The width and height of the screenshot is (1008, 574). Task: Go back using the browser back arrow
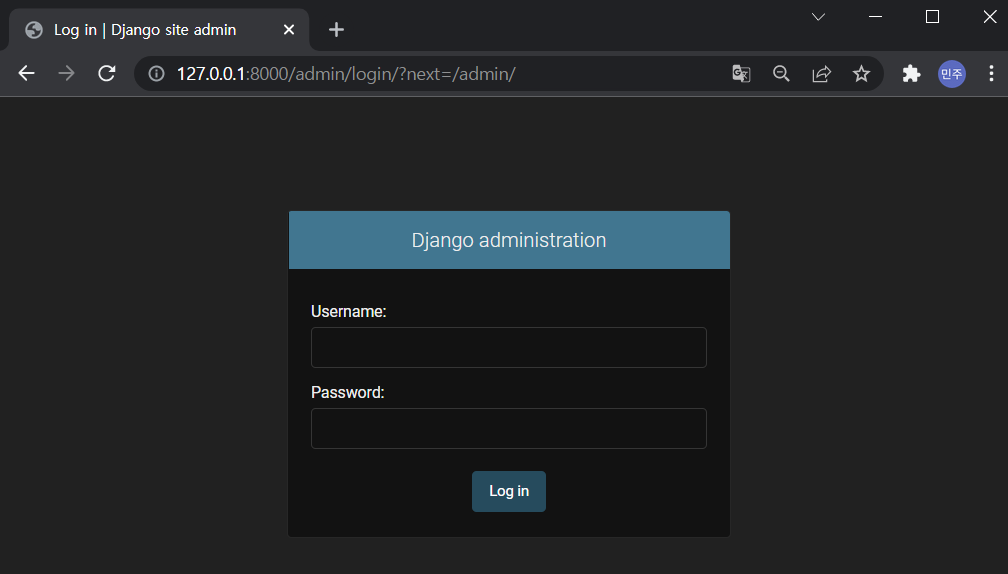26,73
